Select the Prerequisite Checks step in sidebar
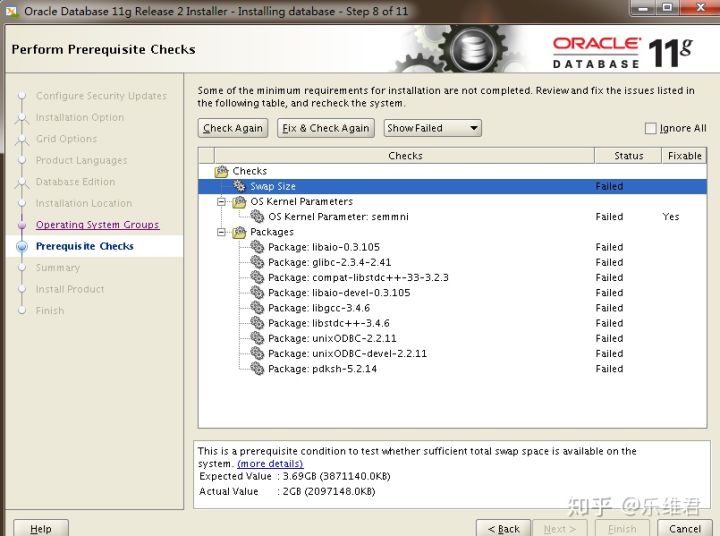The image size is (720, 536). (84, 246)
